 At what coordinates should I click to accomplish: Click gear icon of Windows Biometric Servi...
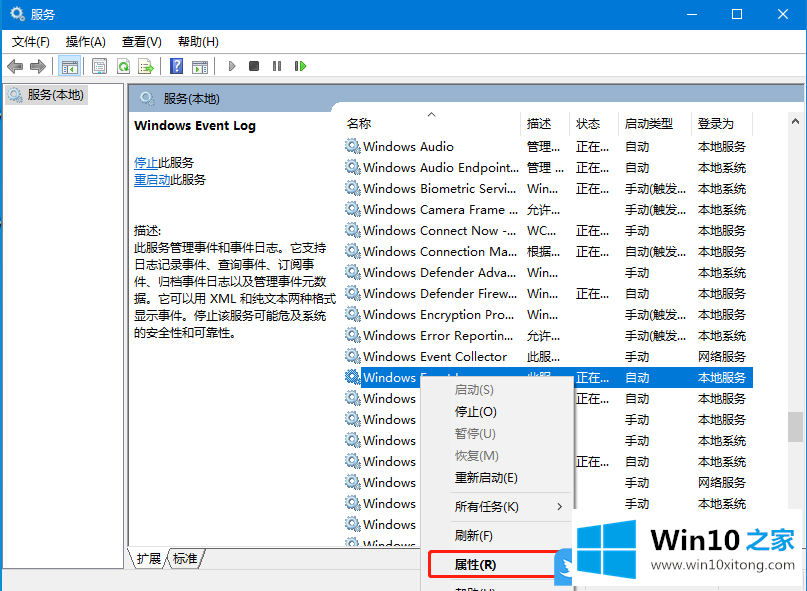click(x=353, y=188)
